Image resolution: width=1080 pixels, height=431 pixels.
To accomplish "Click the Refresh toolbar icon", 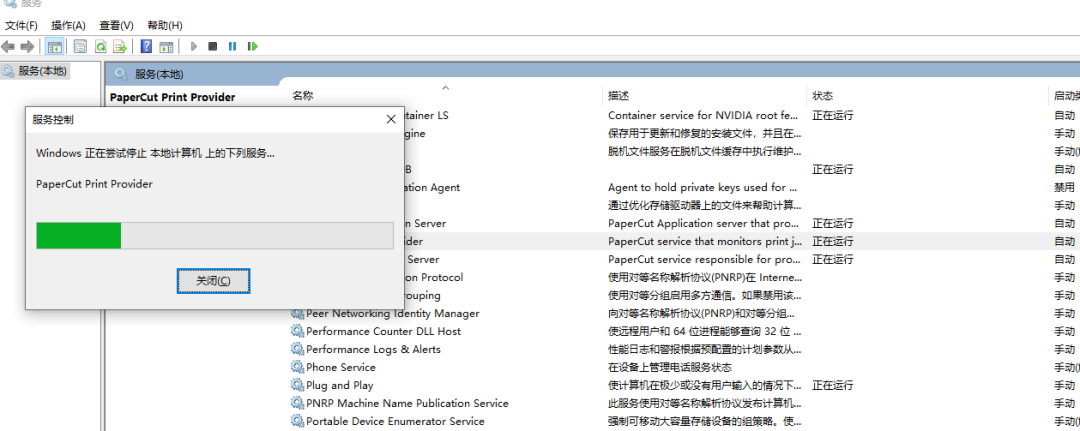I will click(101, 47).
